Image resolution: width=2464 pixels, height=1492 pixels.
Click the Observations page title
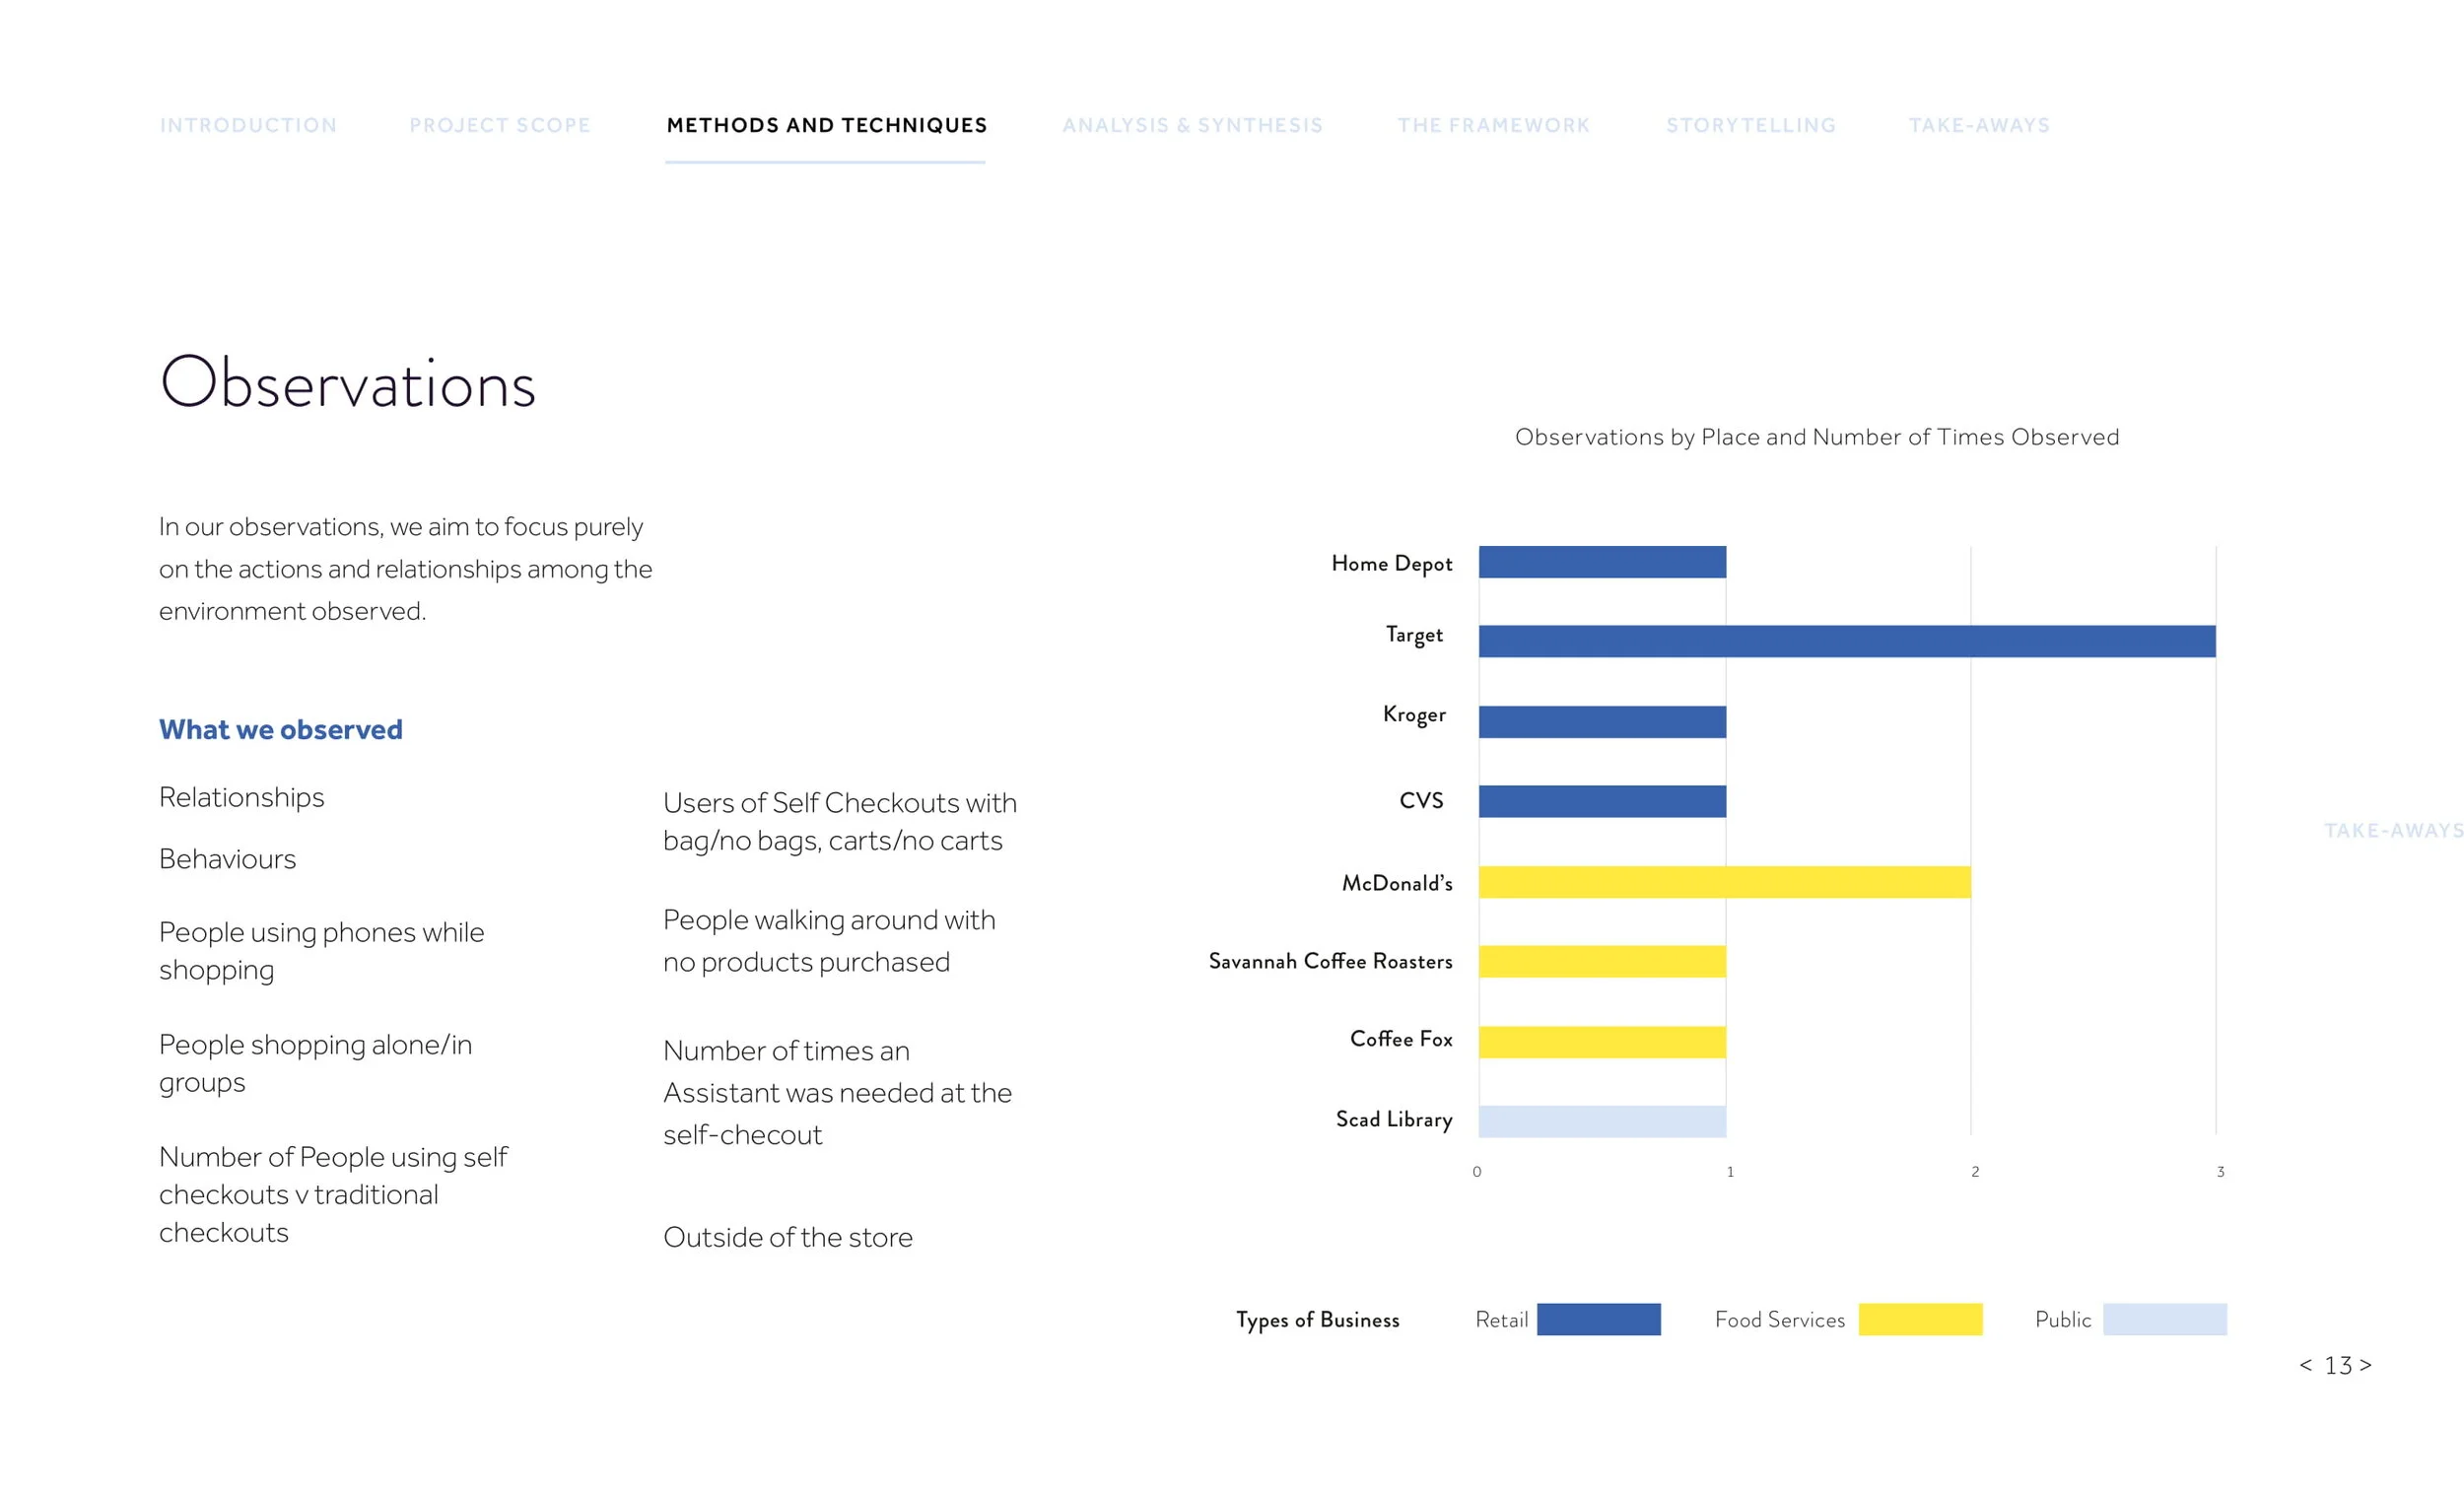click(348, 384)
